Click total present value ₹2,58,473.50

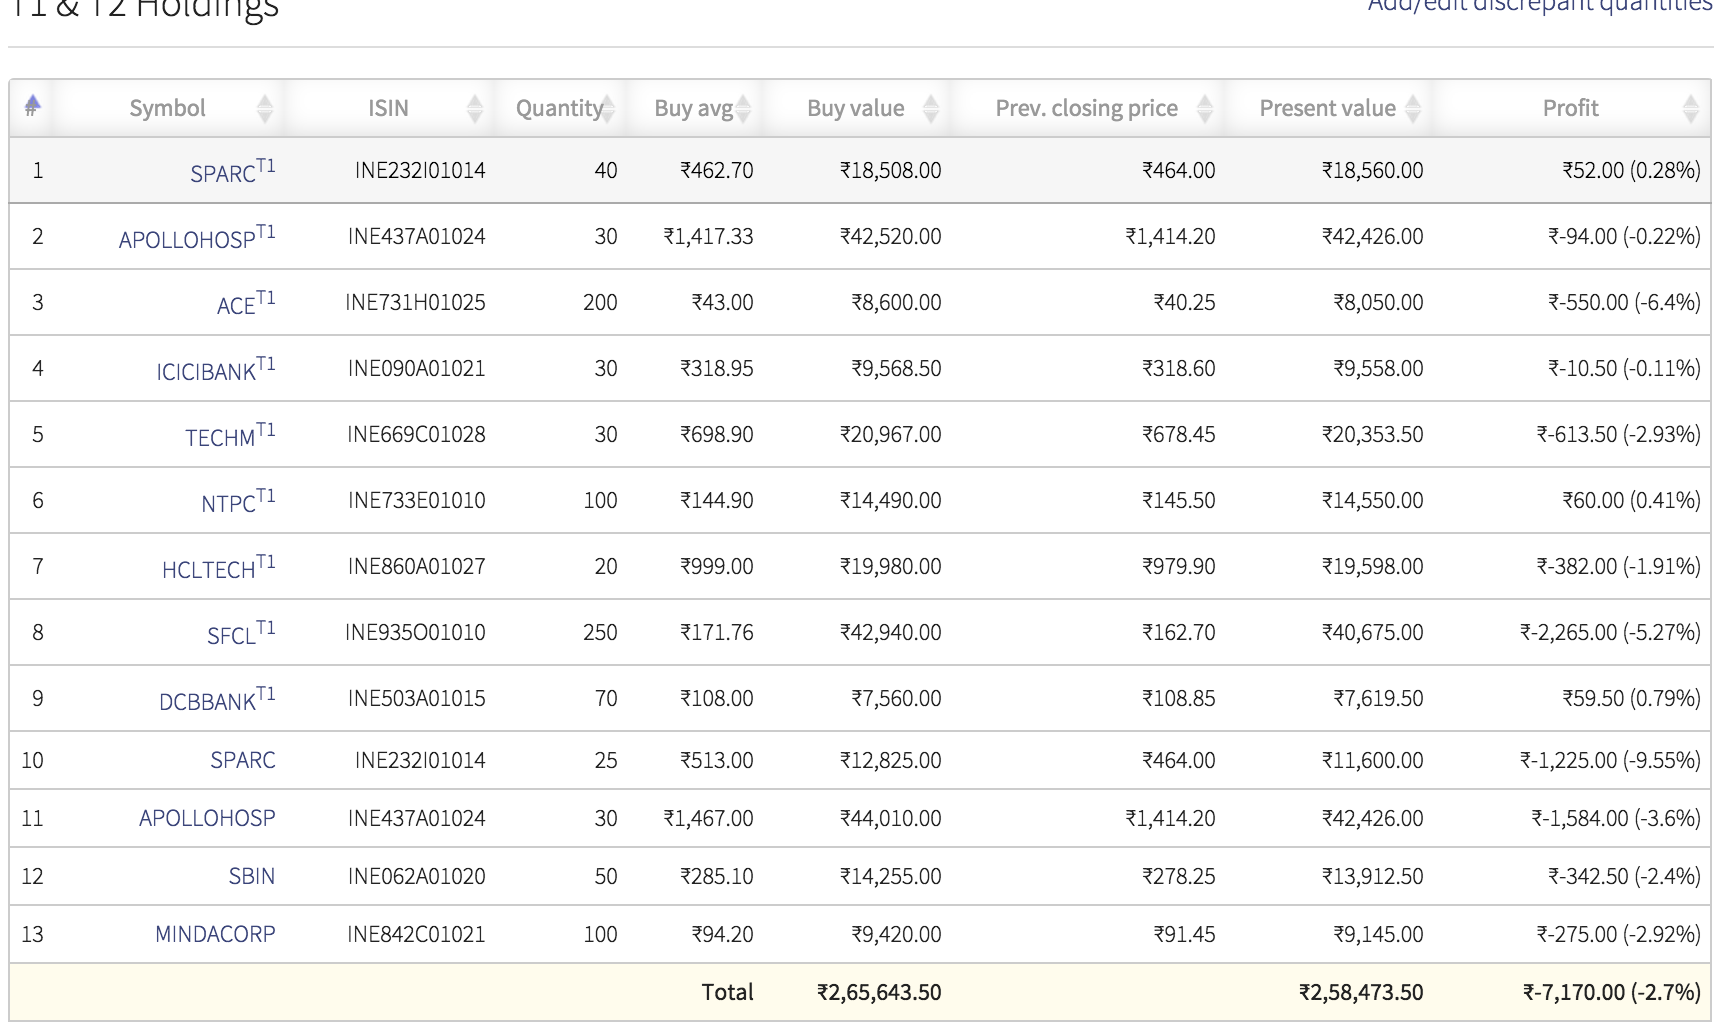point(1361,992)
